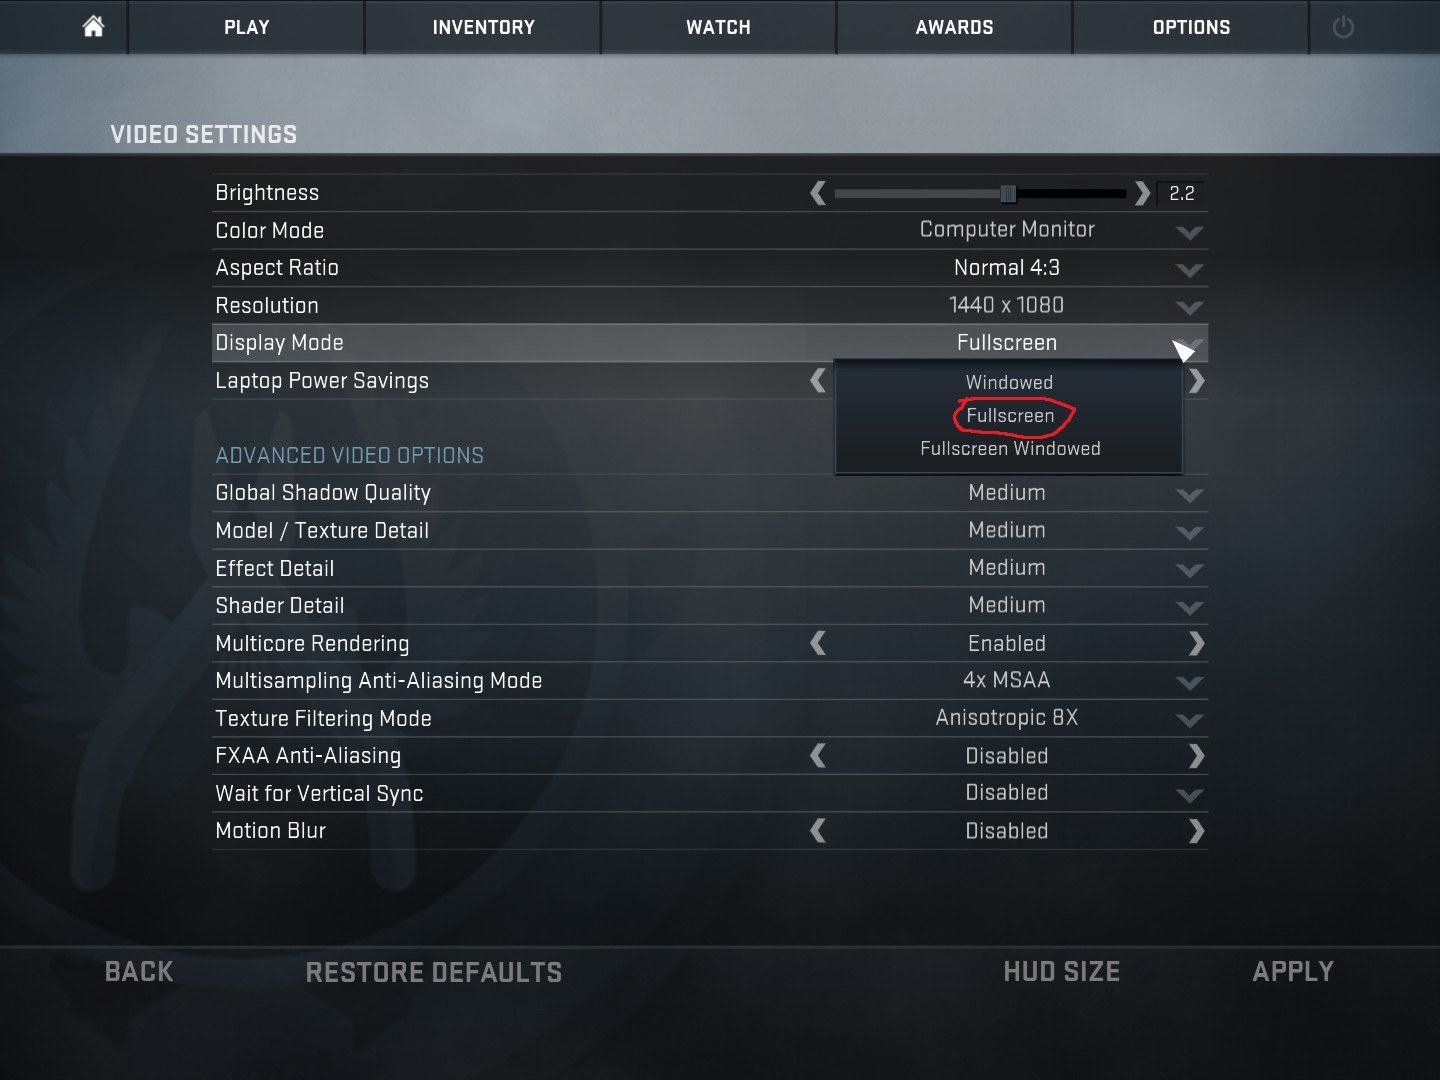Toggle Multicore Rendering Enabled value
Screen dimensions: 1440x1080
(1007, 644)
